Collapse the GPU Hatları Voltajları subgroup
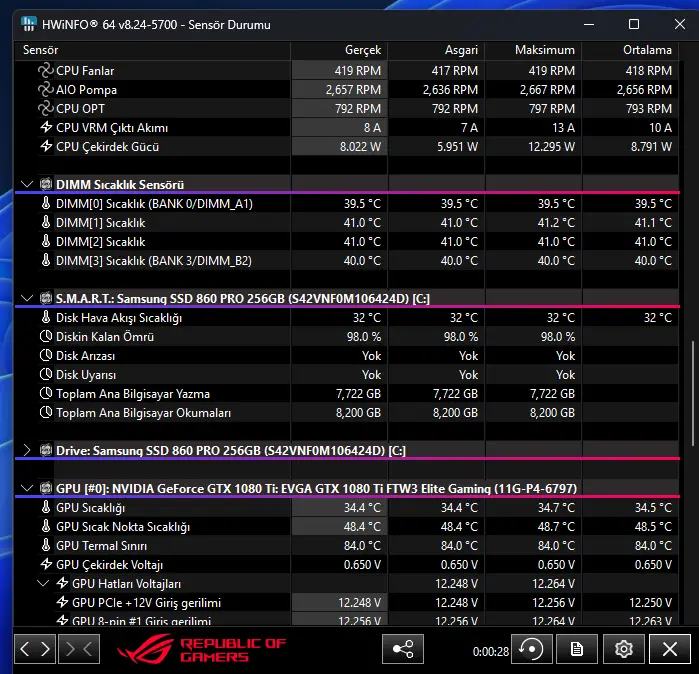Viewport: 699px width, 674px height. click(x=43, y=583)
